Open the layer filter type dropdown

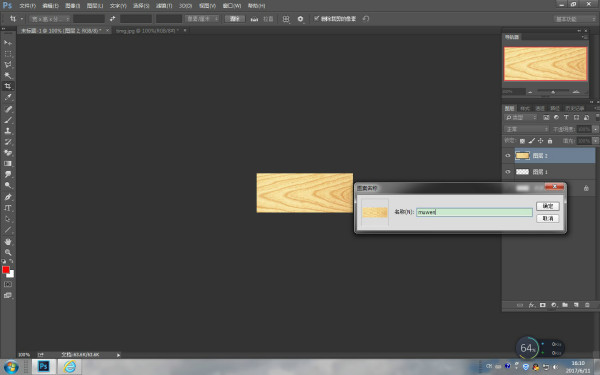(x=521, y=117)
